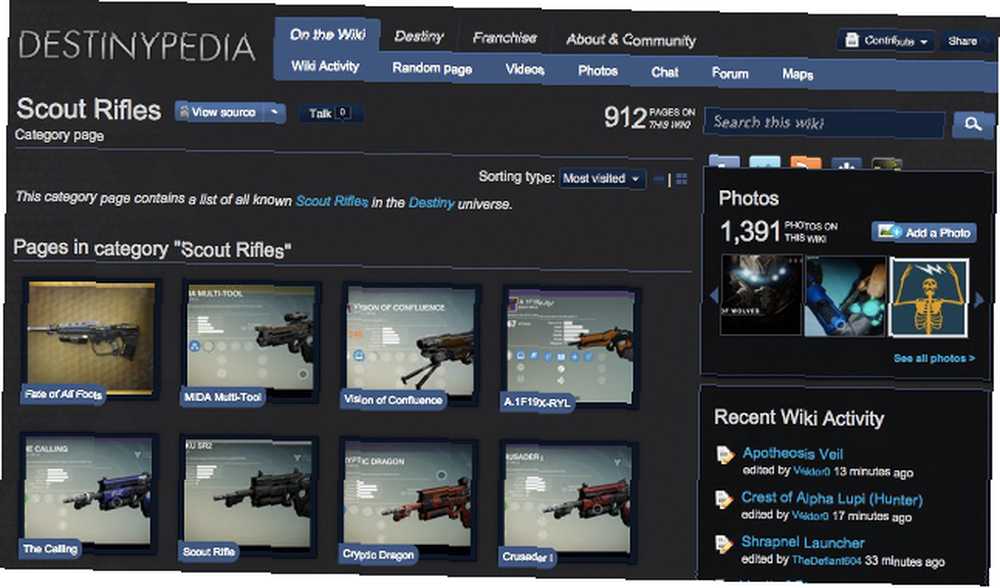Open the Facebook social icon
1000x588 pixels.
point(724,163)
